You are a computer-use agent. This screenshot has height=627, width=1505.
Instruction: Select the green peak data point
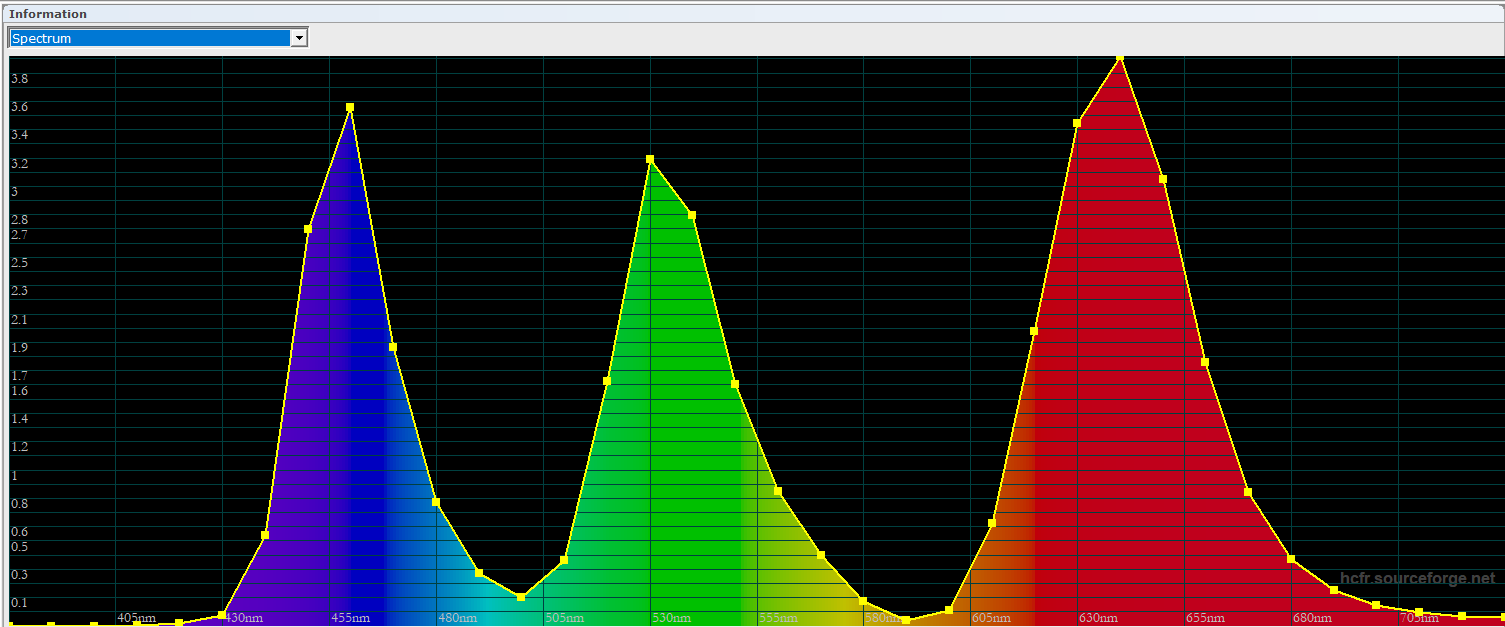click(650, 159)
